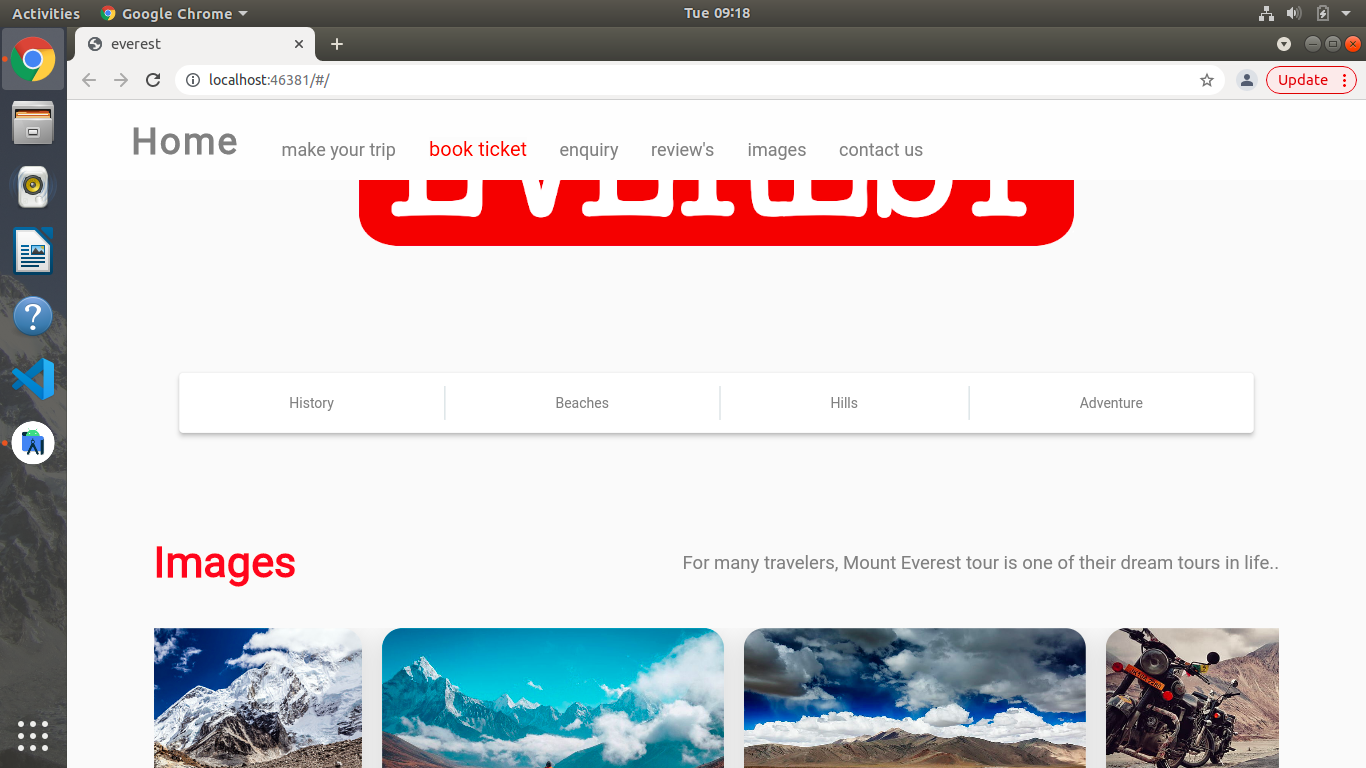The height and width of the screenshot is (768, 1366).
Task: Launch Visual Studio Code from the dock
Action: [x=33, y=379]
